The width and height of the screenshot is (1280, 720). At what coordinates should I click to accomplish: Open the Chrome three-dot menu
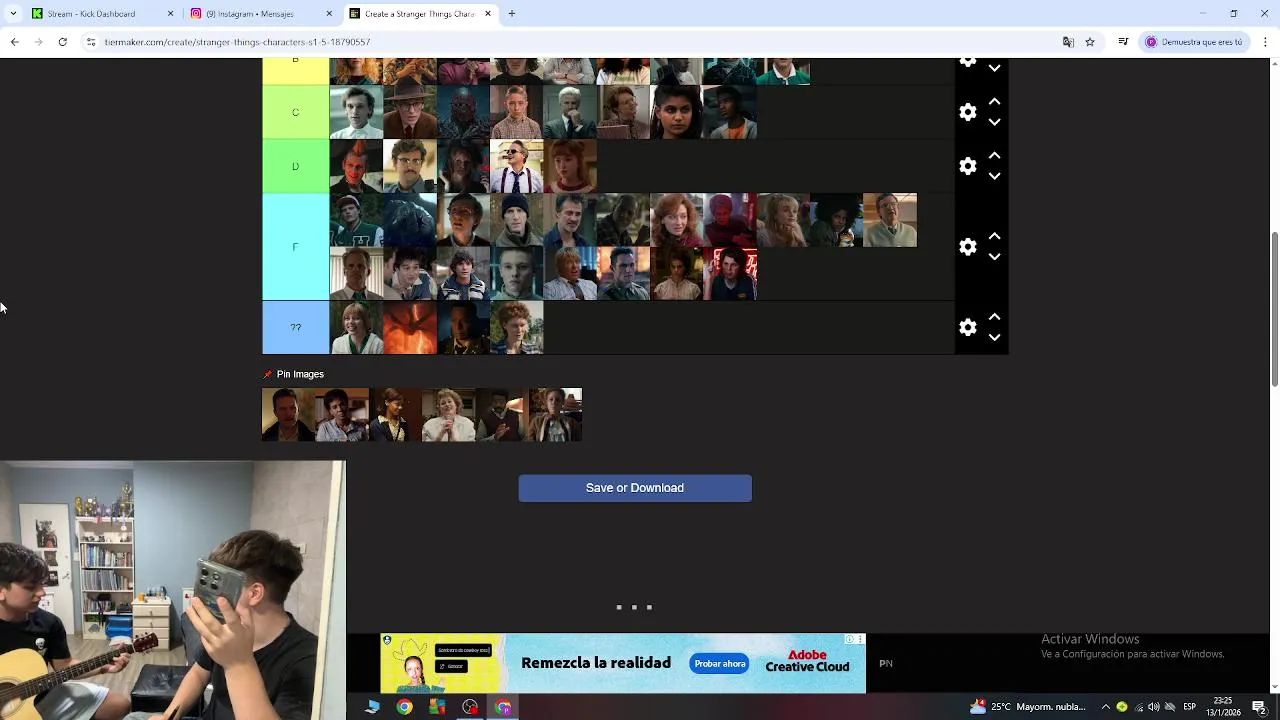1266,42
